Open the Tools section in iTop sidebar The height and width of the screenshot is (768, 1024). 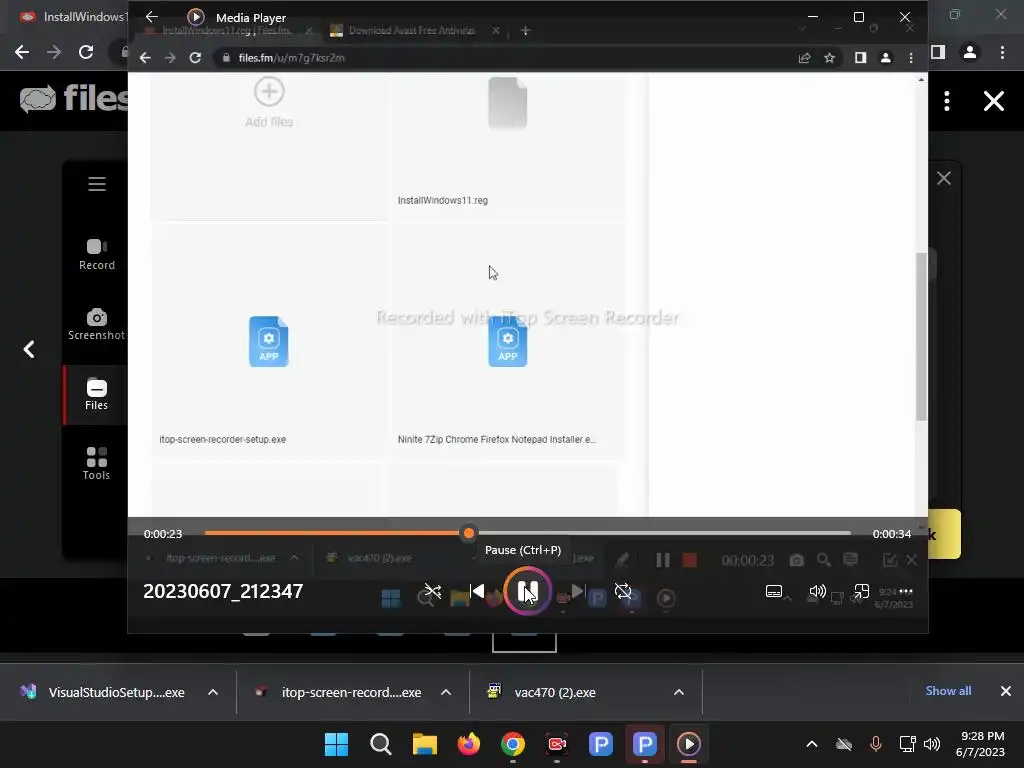[x=97, y=464]
